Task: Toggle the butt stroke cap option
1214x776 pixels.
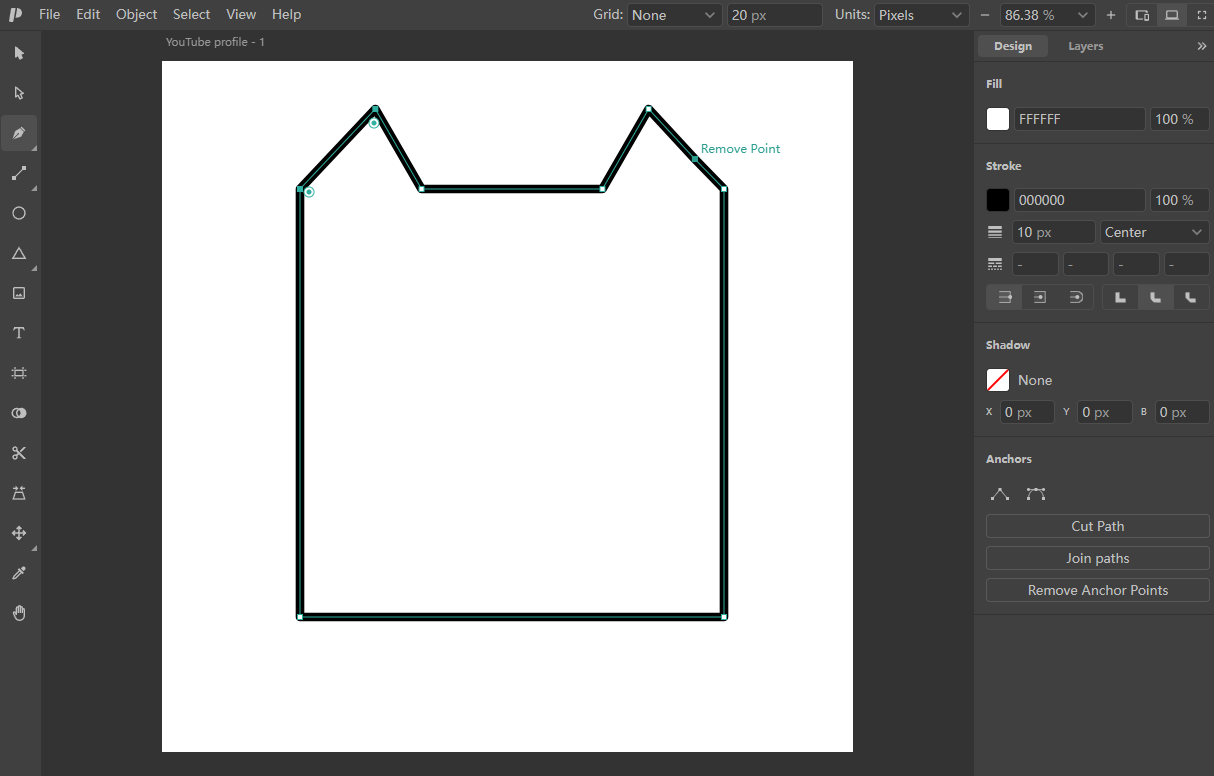Action: coord(1005,297)
